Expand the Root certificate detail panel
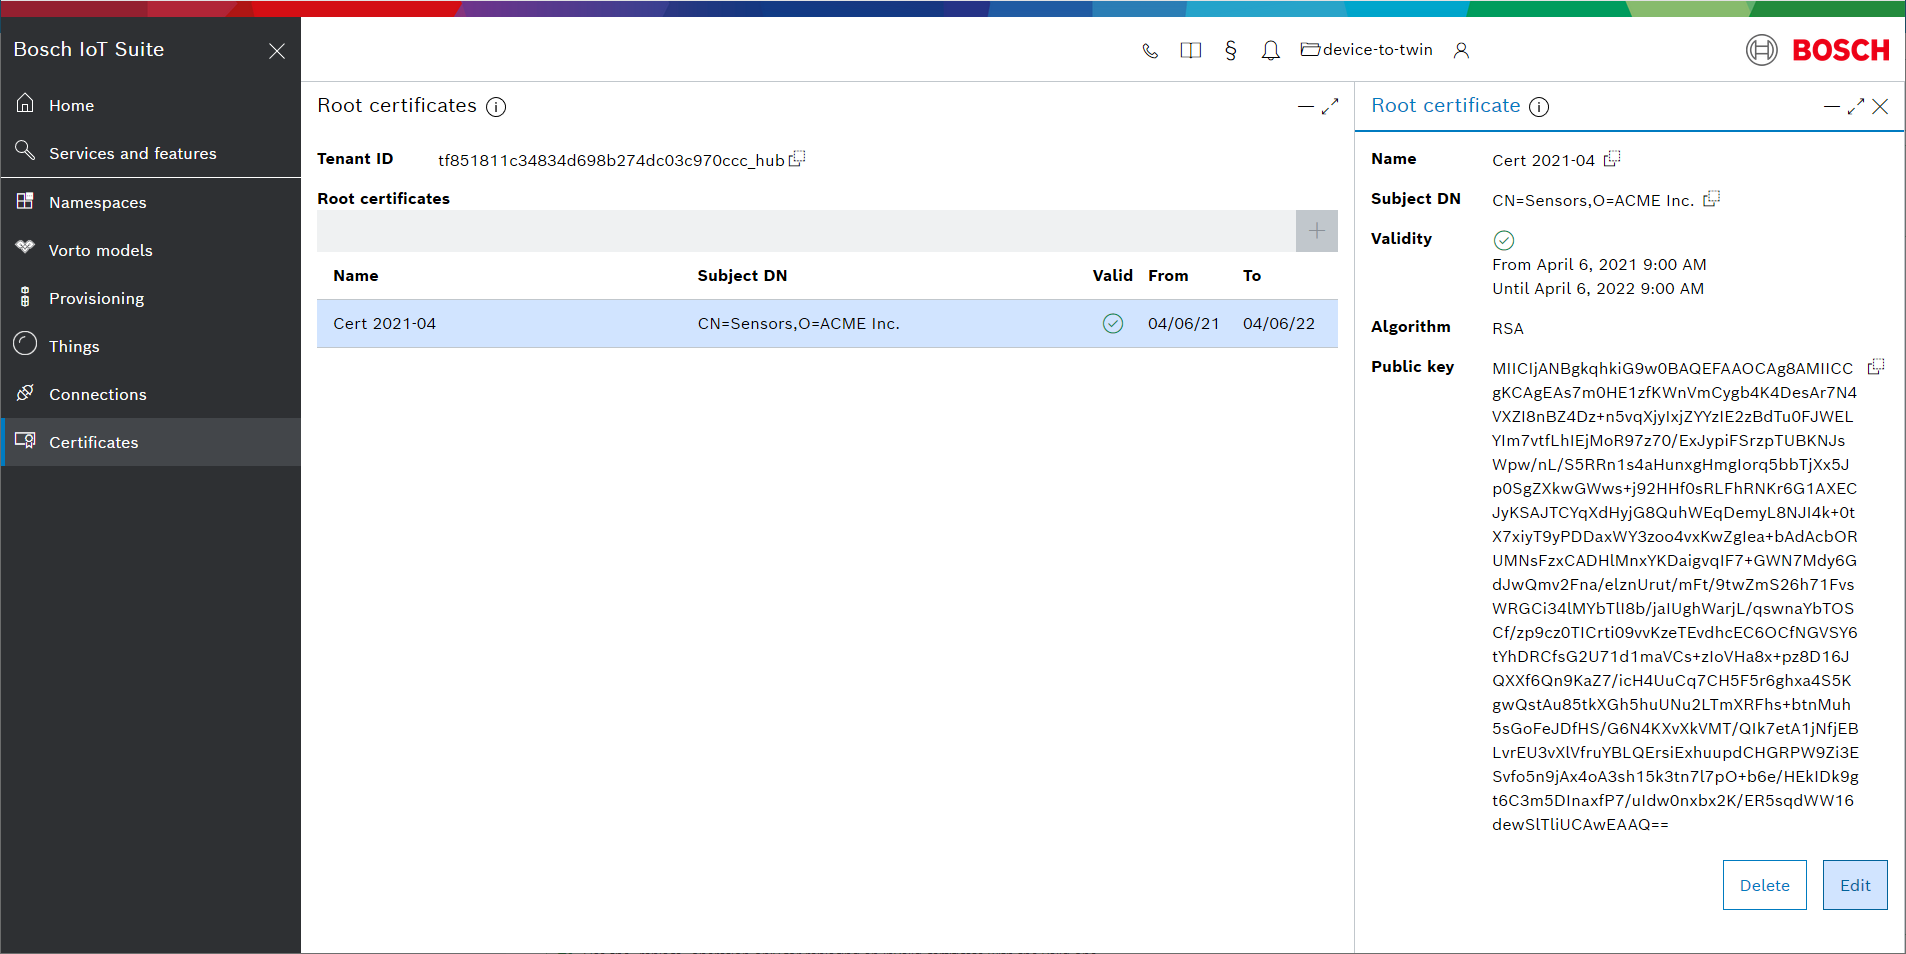Screen dimensions: 1906x954 (x=1856, y=107)
